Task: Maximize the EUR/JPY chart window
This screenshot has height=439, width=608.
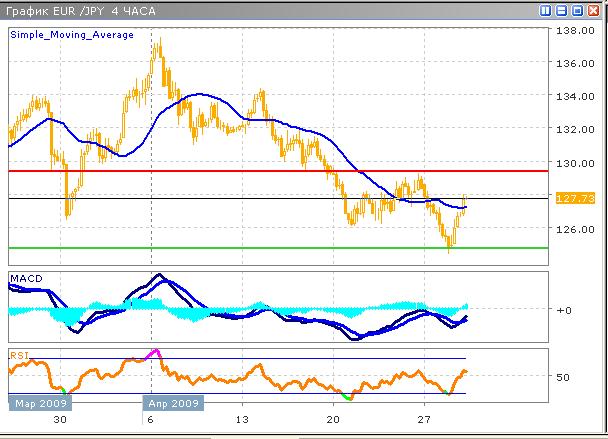Action: [576, 10]
